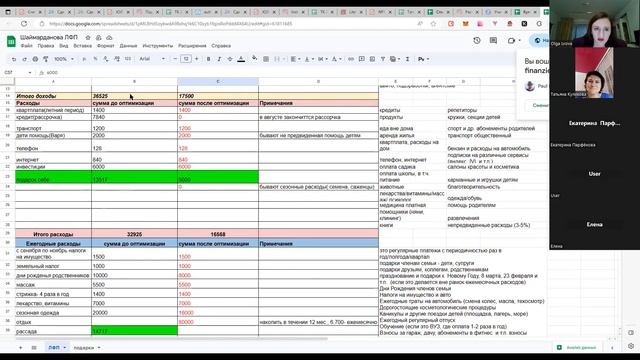This screenshot has height=360, width=640.
Task: Click the insert chart icon
Action: (372, 59)
